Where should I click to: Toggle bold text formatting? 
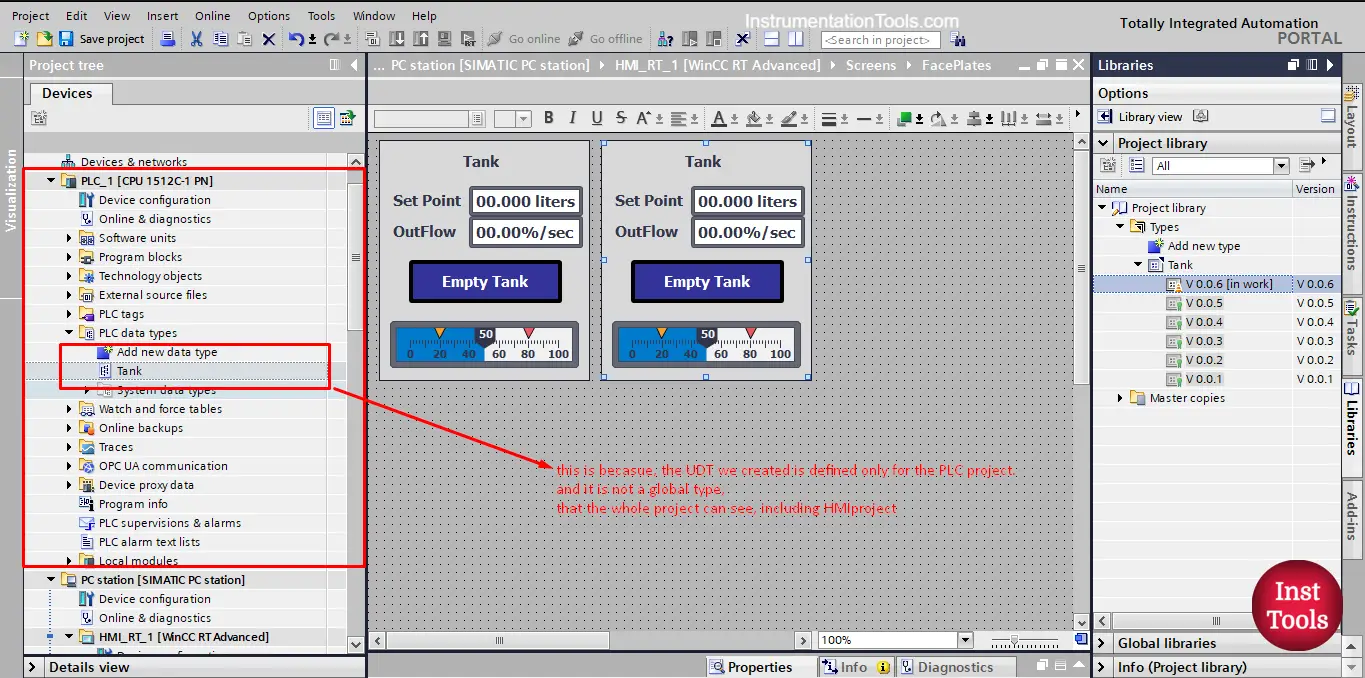(549, 118)
